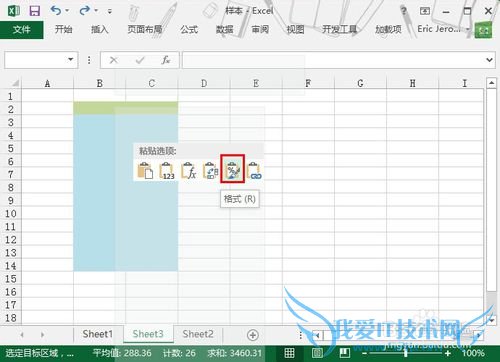Click the Excel application logo icon

14,11
